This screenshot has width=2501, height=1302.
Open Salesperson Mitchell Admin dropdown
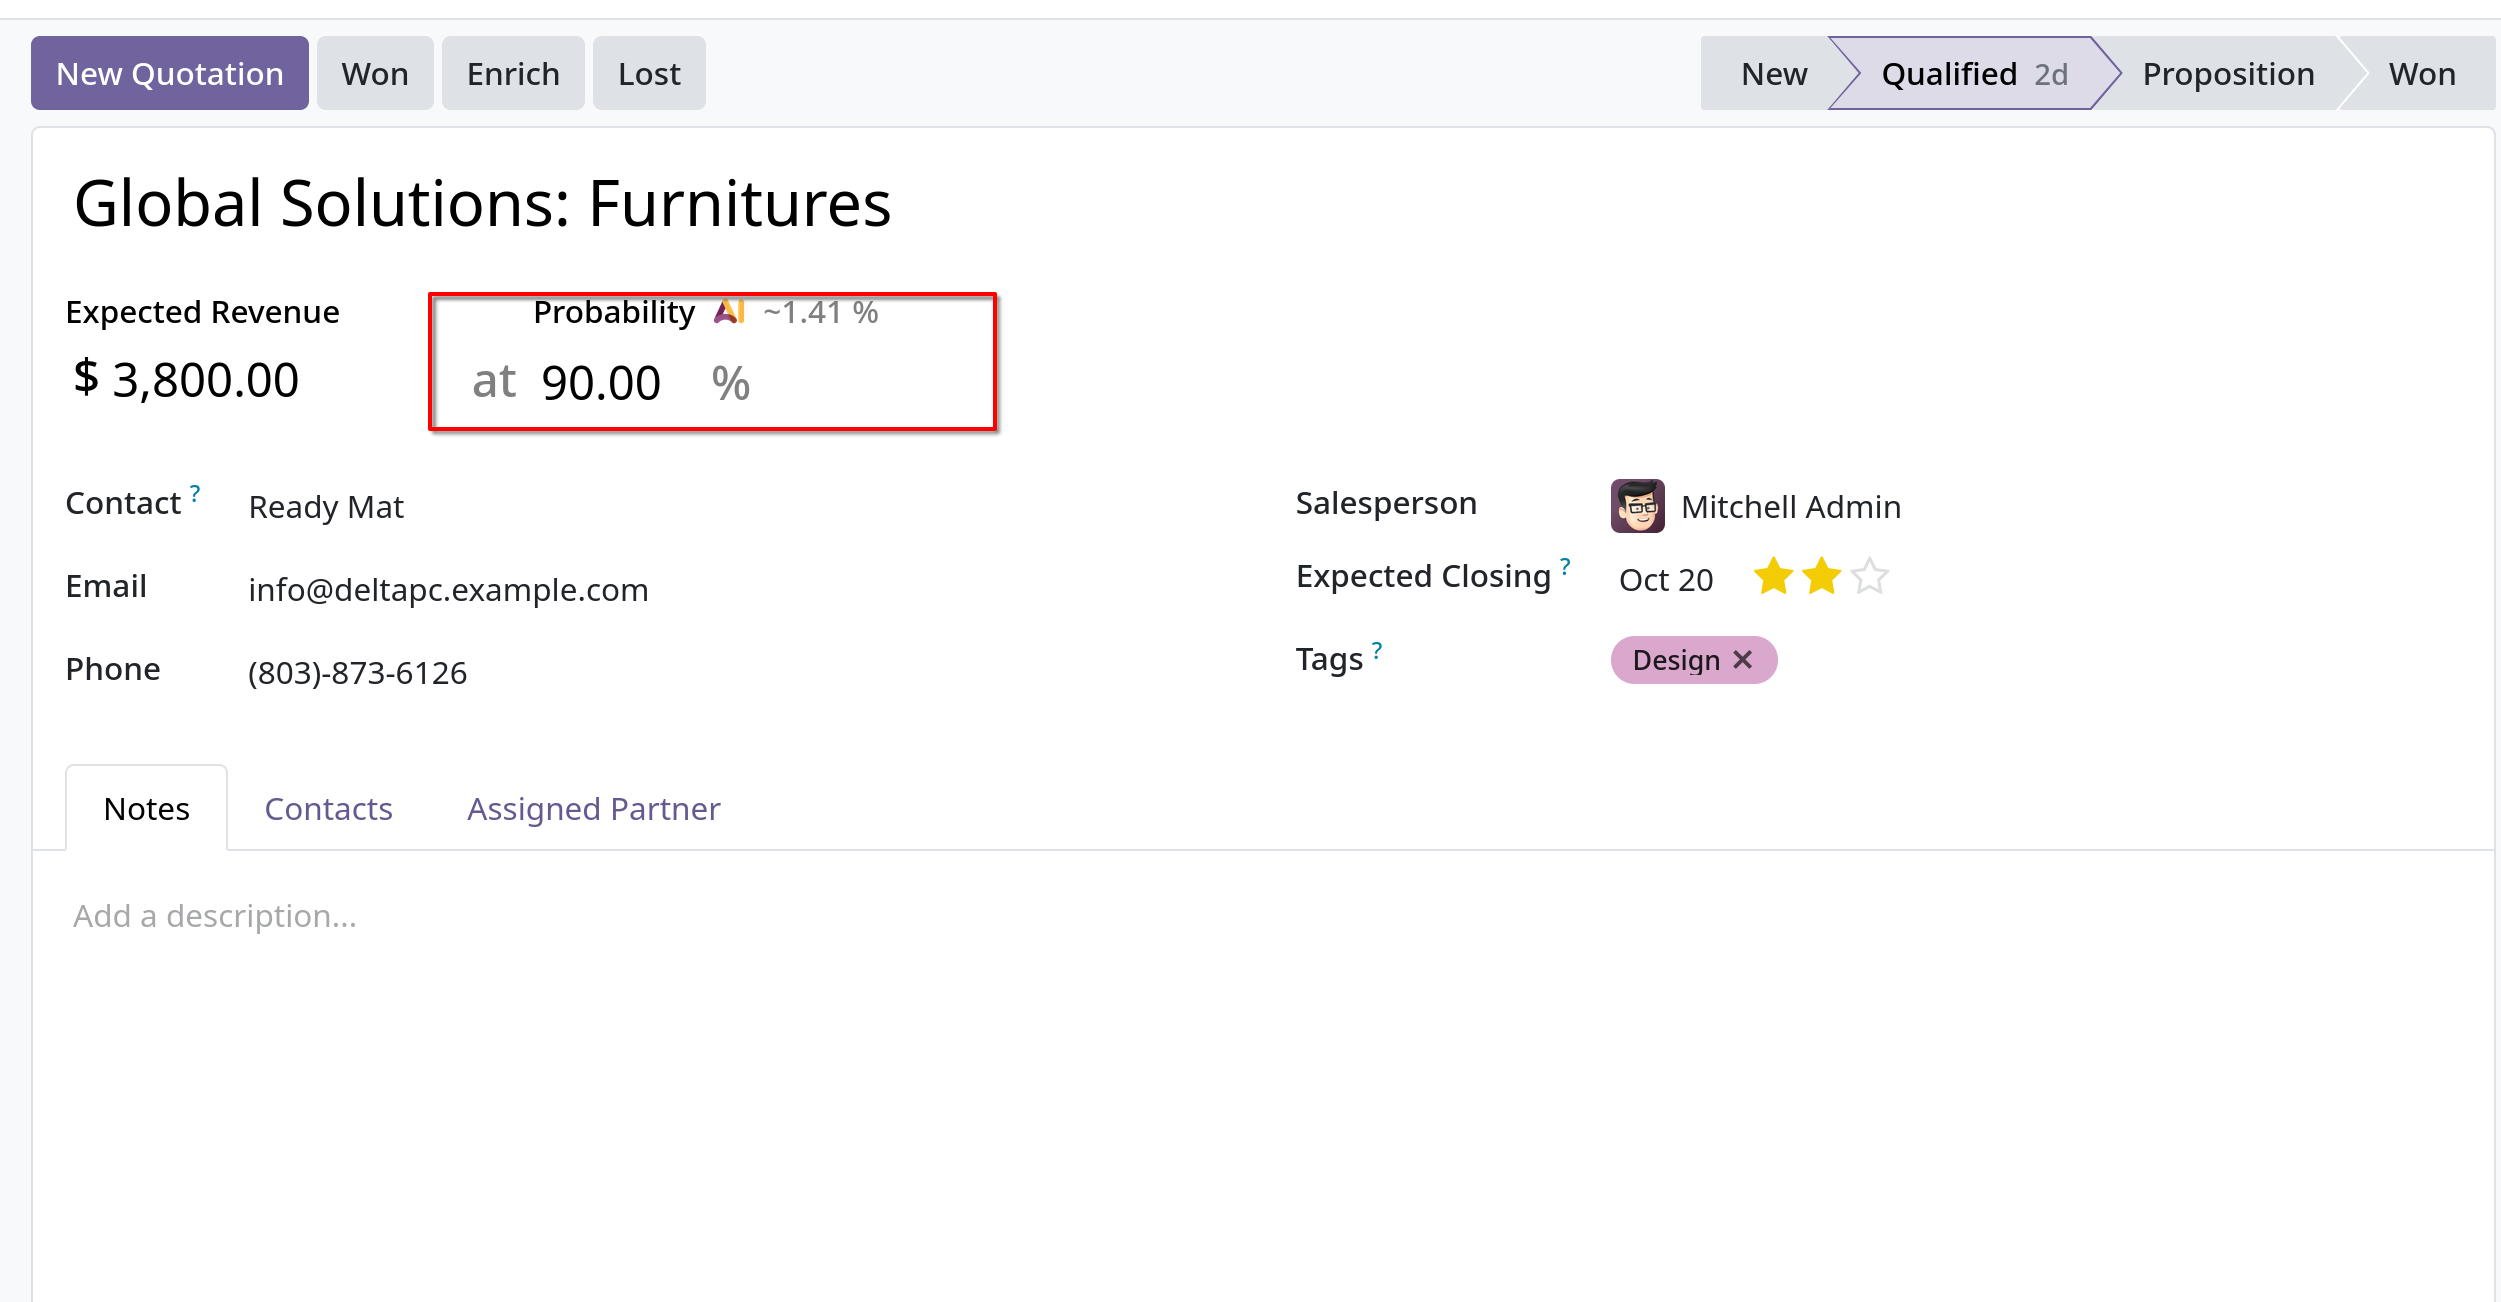pyautogui.click(x=1790, y=507)
